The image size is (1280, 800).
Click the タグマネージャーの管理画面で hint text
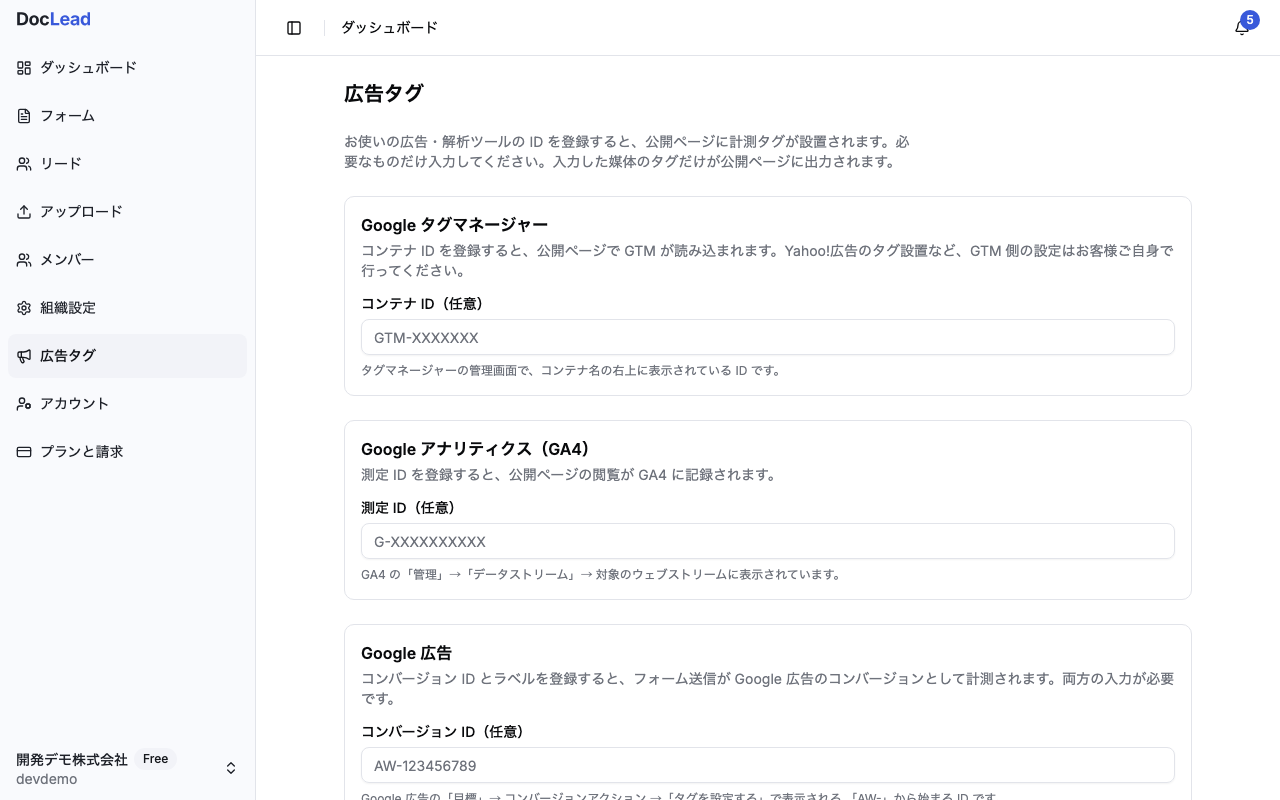click(x=571, y=370)
